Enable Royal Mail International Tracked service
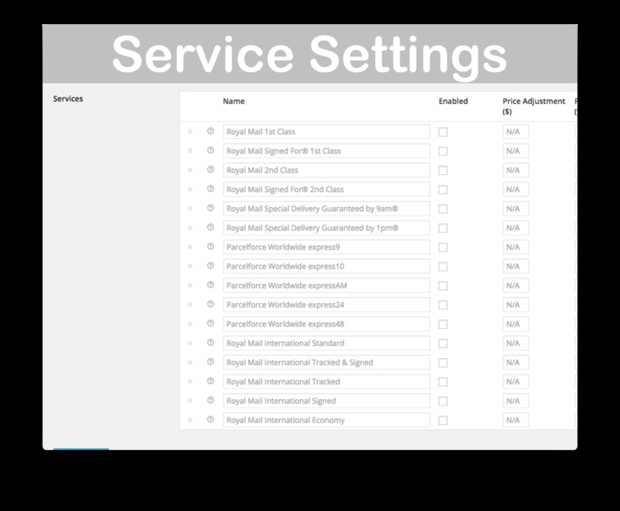The height and width of the screenshot is (511, 620). [443, 382]
